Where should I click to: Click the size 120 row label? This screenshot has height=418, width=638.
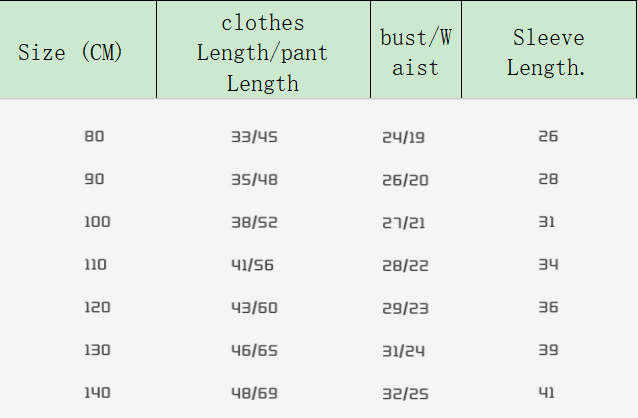(97, 307)
